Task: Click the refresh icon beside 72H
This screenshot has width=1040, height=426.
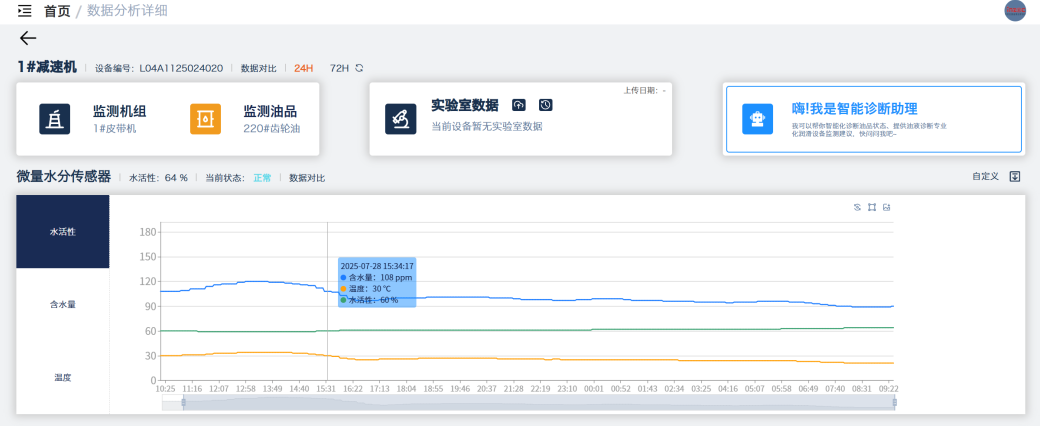Action: (359, 68)
